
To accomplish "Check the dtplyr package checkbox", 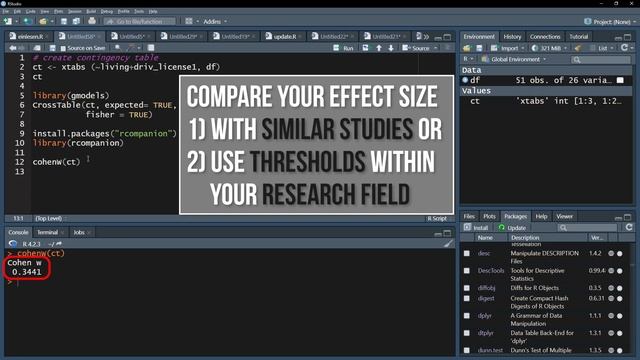I will click(x=467, y=333).
